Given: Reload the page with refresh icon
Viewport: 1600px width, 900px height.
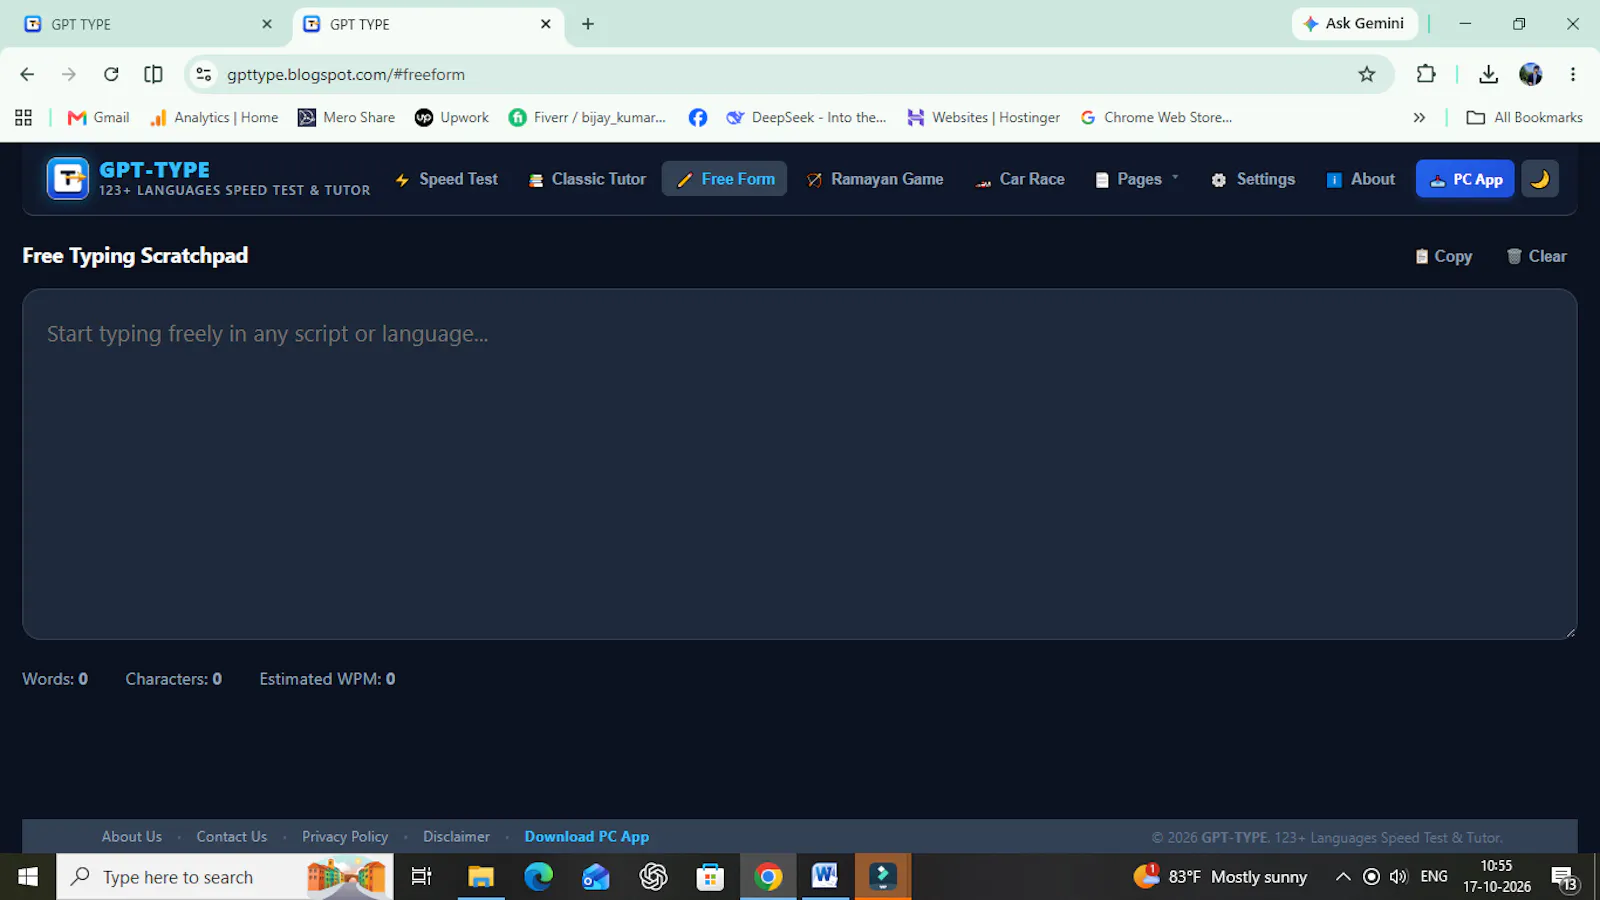Looking at the screenshot, I should tap(111, 74).
